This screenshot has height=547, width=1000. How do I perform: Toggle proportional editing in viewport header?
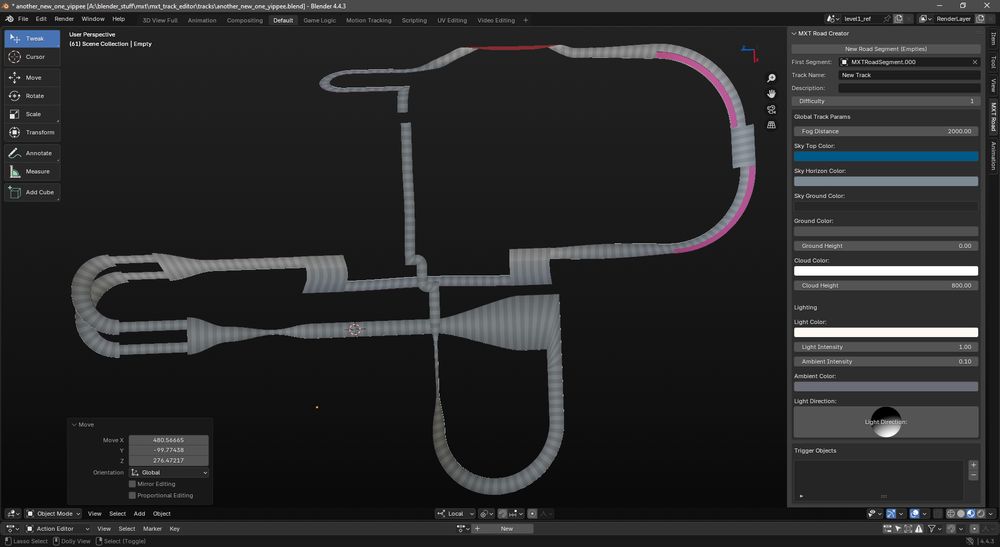point(532,514)
